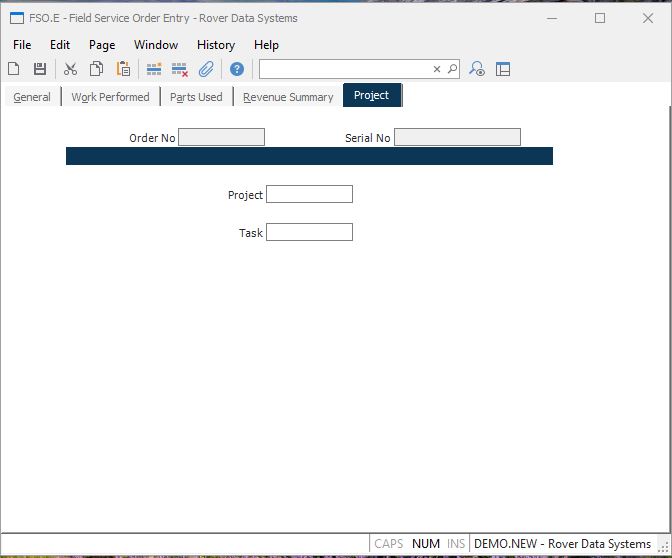Select the Revenue Summary tab

coord(288,97)
